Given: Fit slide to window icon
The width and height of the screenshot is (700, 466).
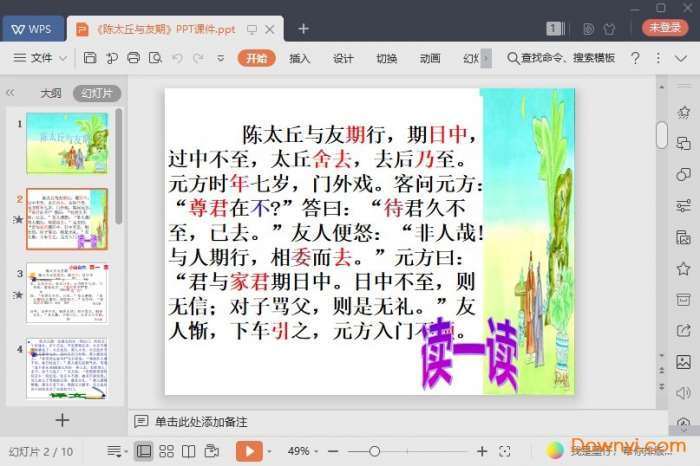Looking at the screenshot, I should tap(505, 451).
